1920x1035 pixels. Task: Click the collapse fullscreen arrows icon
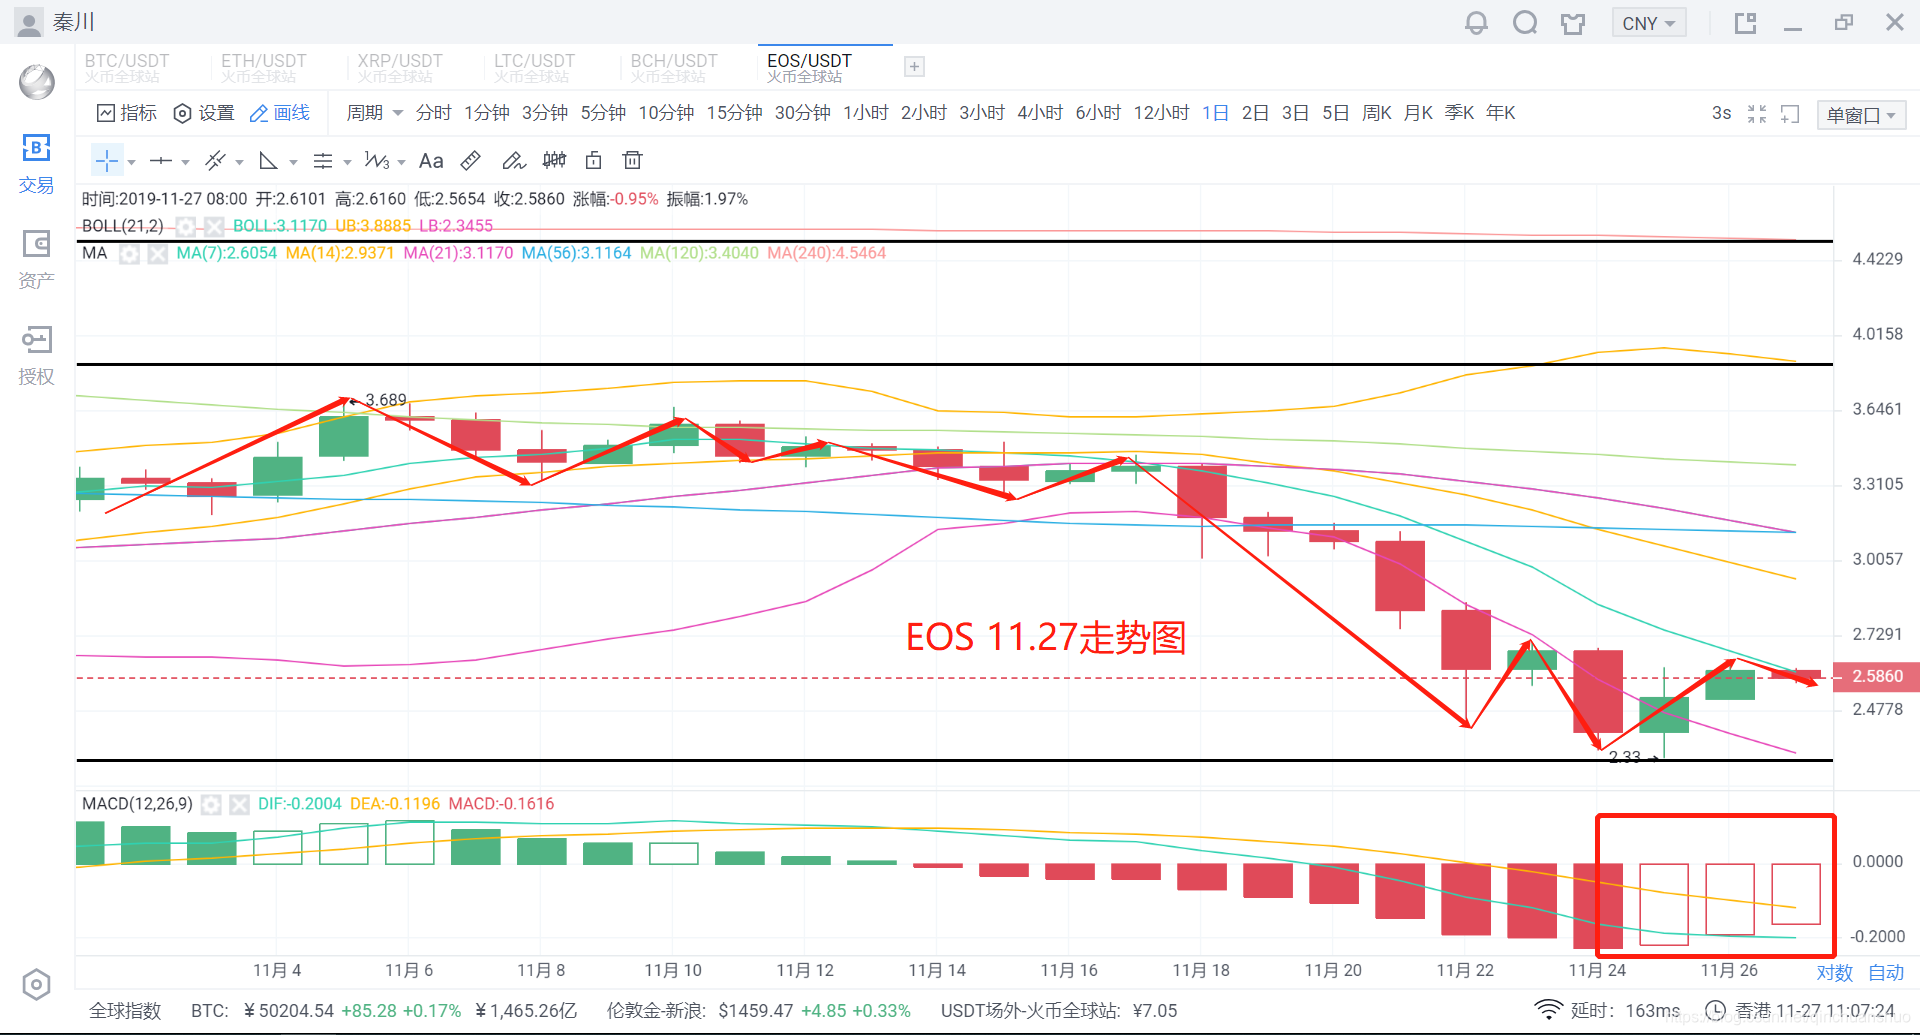[1757, 114]
